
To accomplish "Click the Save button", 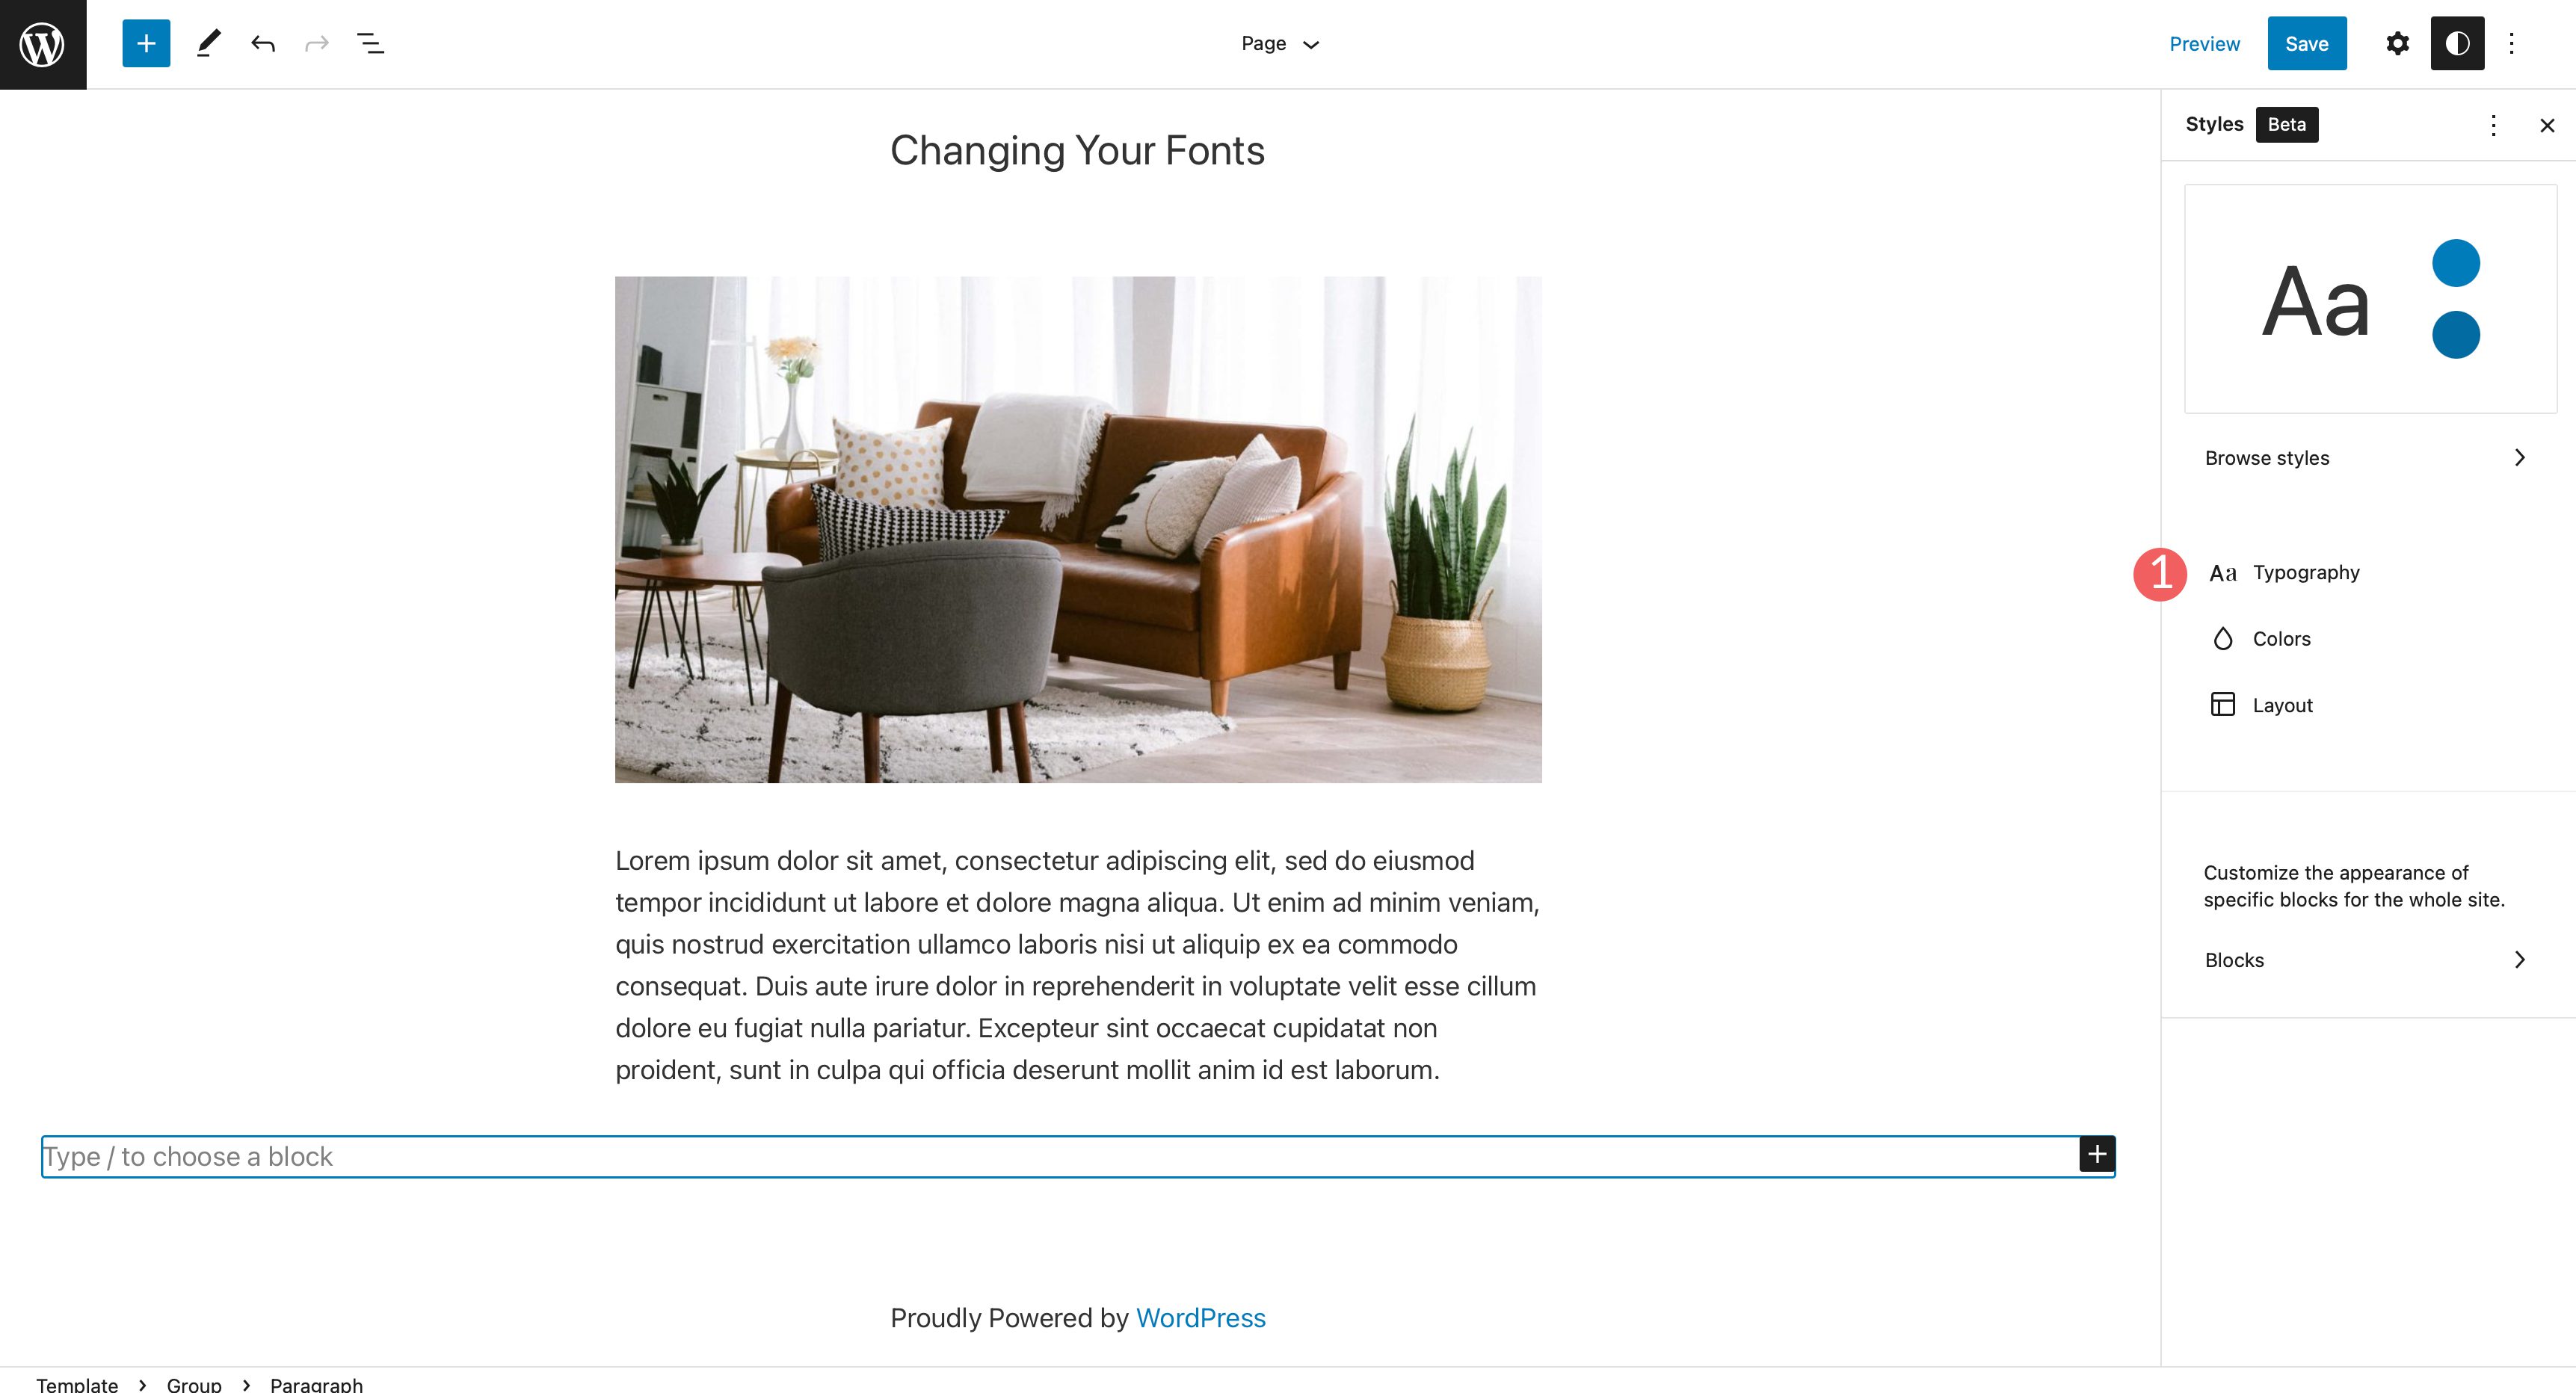I will pos(2305,43).
